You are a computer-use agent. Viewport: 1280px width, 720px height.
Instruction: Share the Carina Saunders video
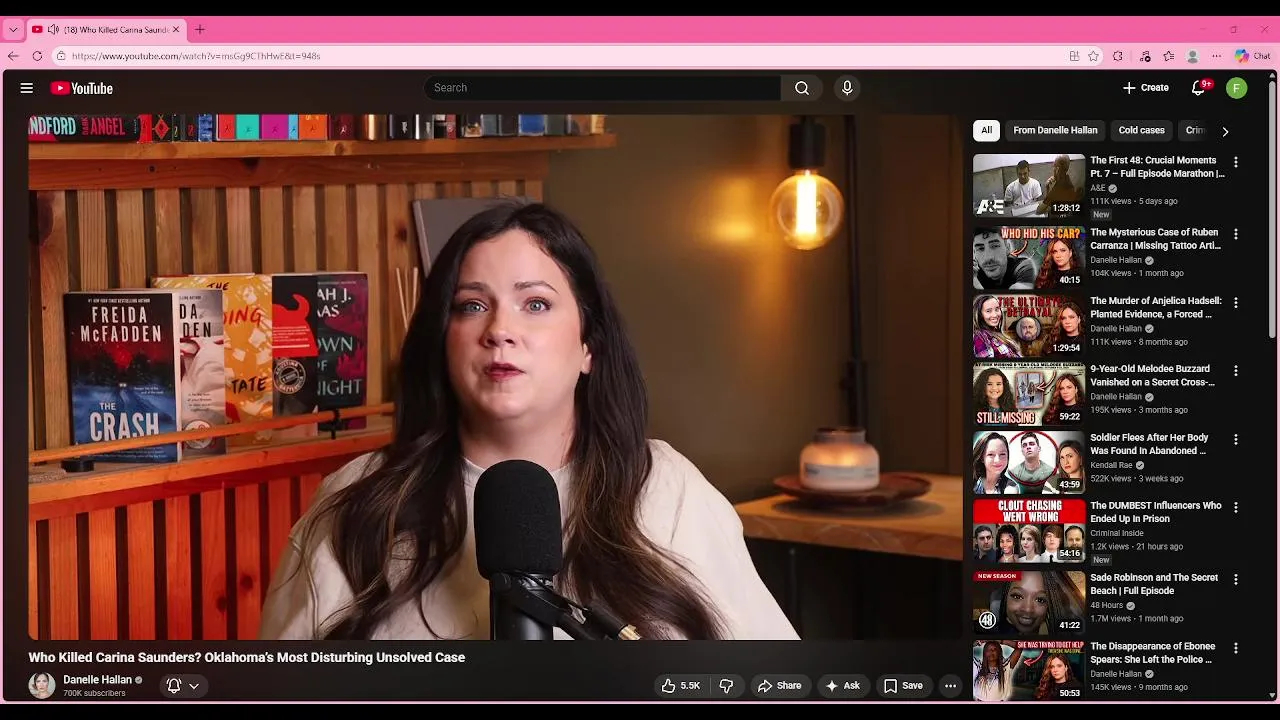779,686
